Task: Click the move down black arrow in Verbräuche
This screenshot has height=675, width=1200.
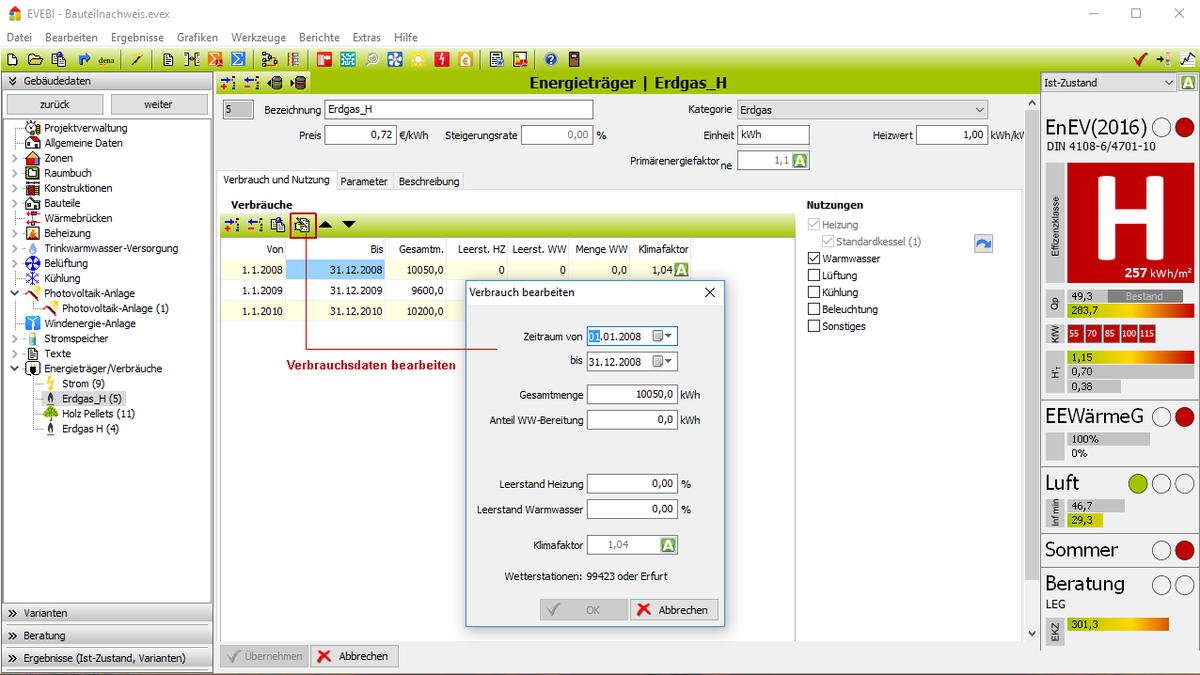Action: coord(348,225)
